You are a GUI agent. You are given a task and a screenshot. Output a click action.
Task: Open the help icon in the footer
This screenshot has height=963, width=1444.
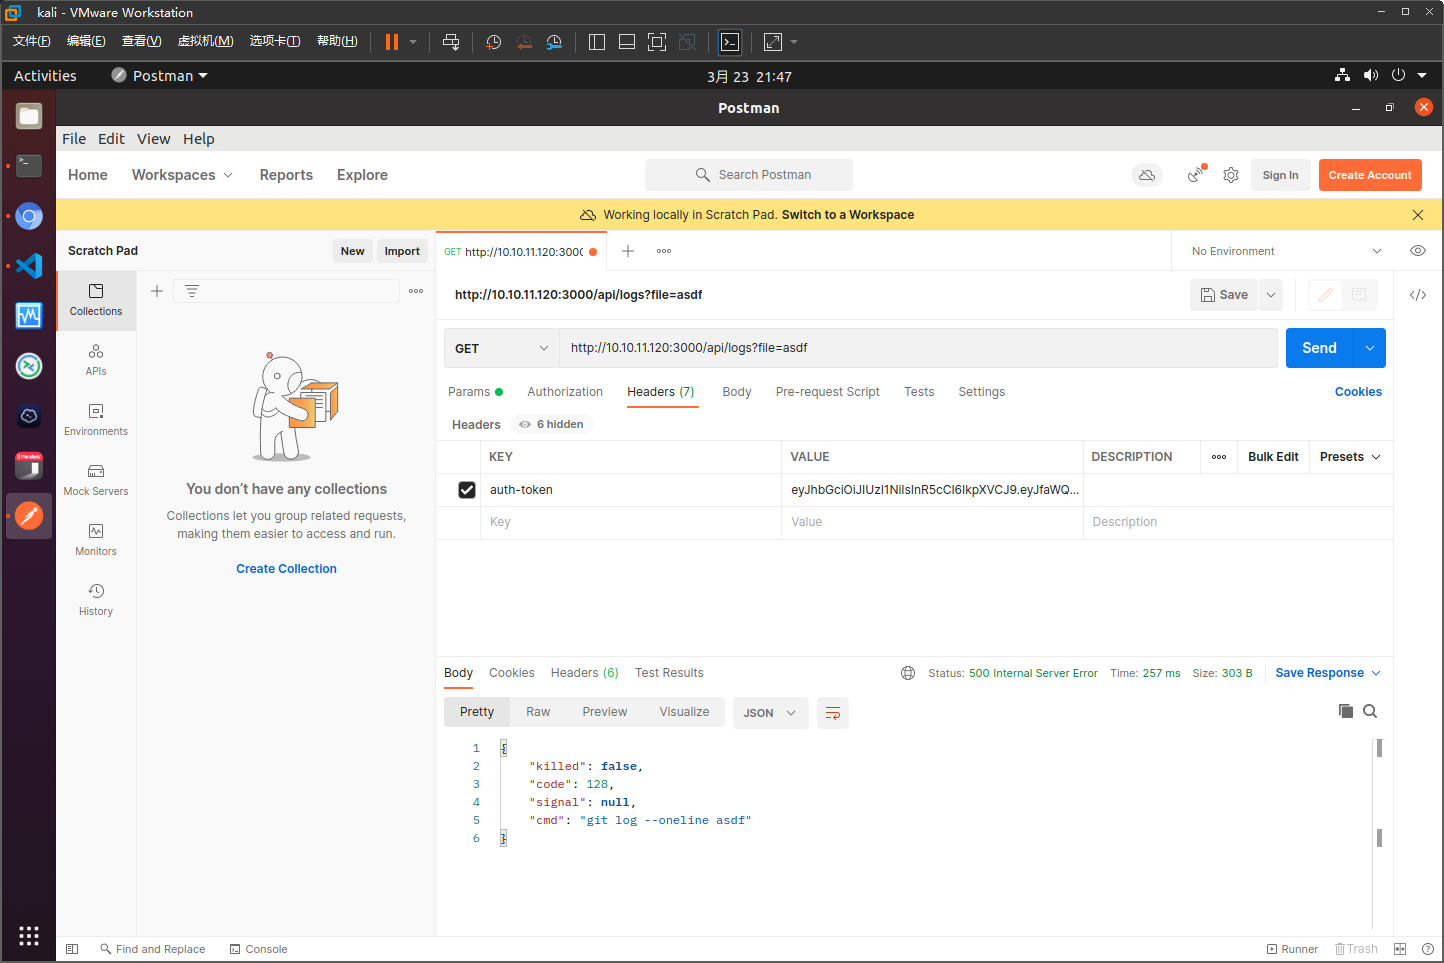[1427, 949]
